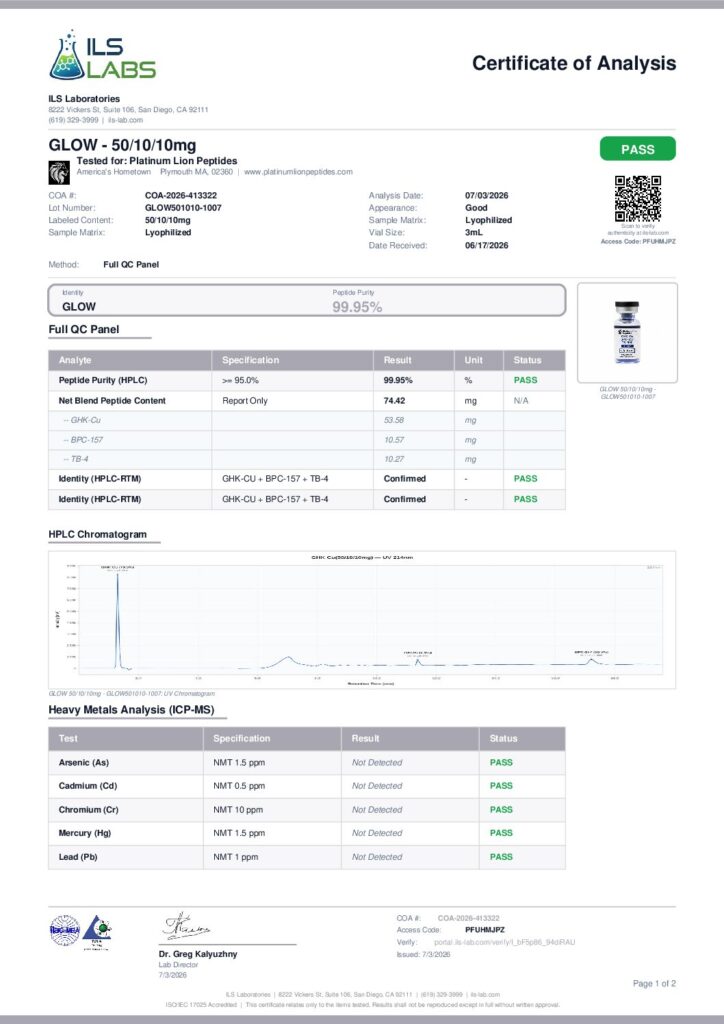Select PASS status in the Lead row
Screen dimensions: 724x1024
point(501,857)
